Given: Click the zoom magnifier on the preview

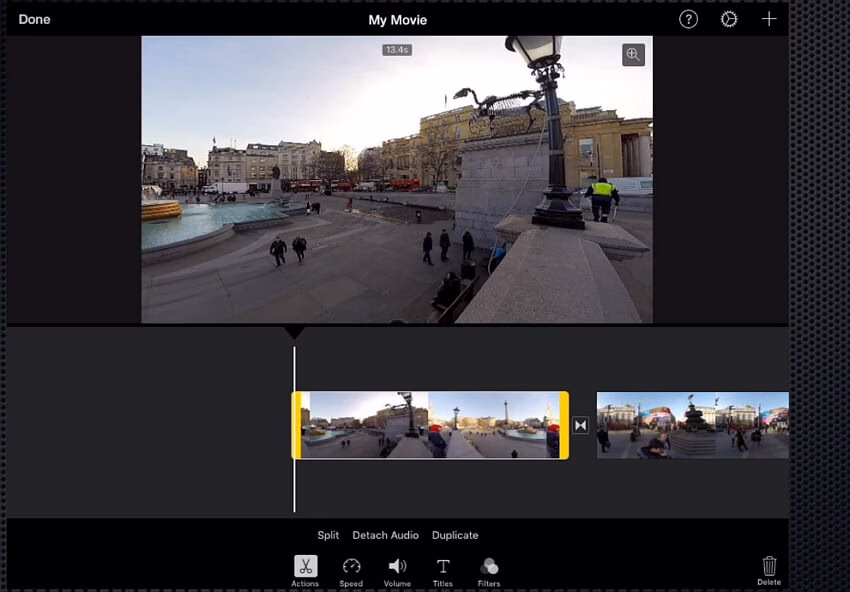Looking at the screenshot, I should 633,54.
